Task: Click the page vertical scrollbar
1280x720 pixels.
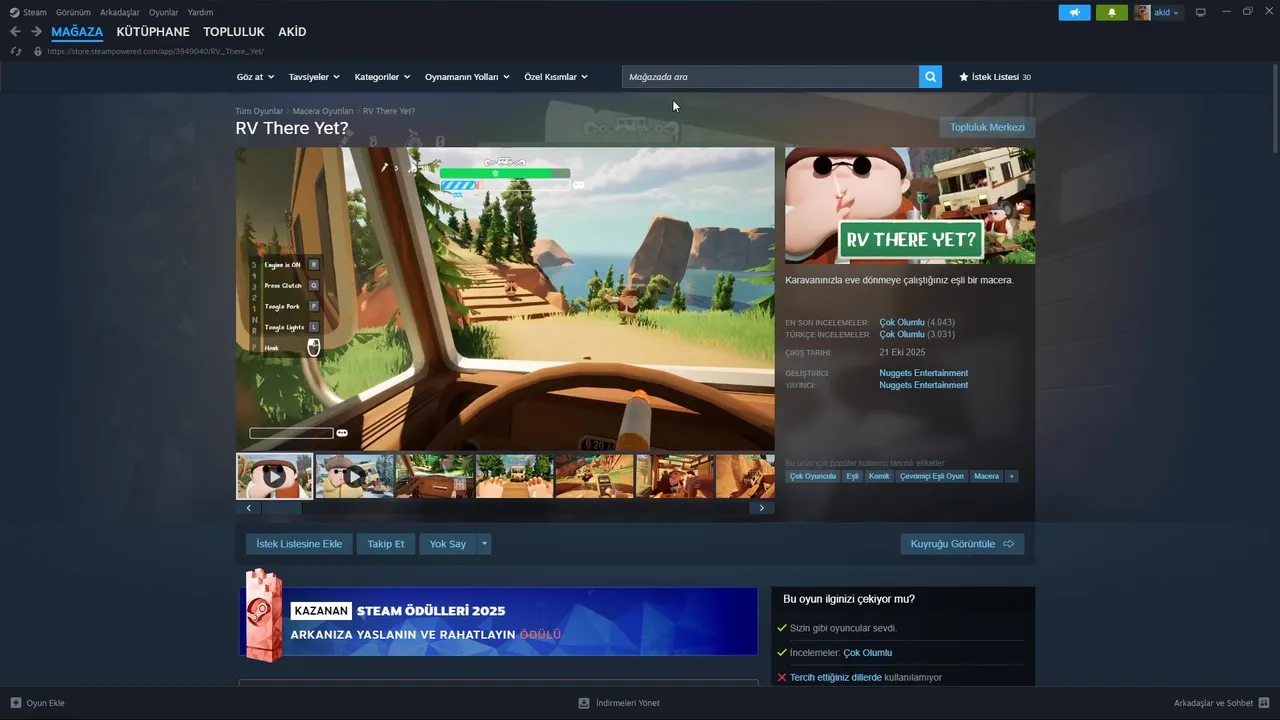Action: (1275, 110)
